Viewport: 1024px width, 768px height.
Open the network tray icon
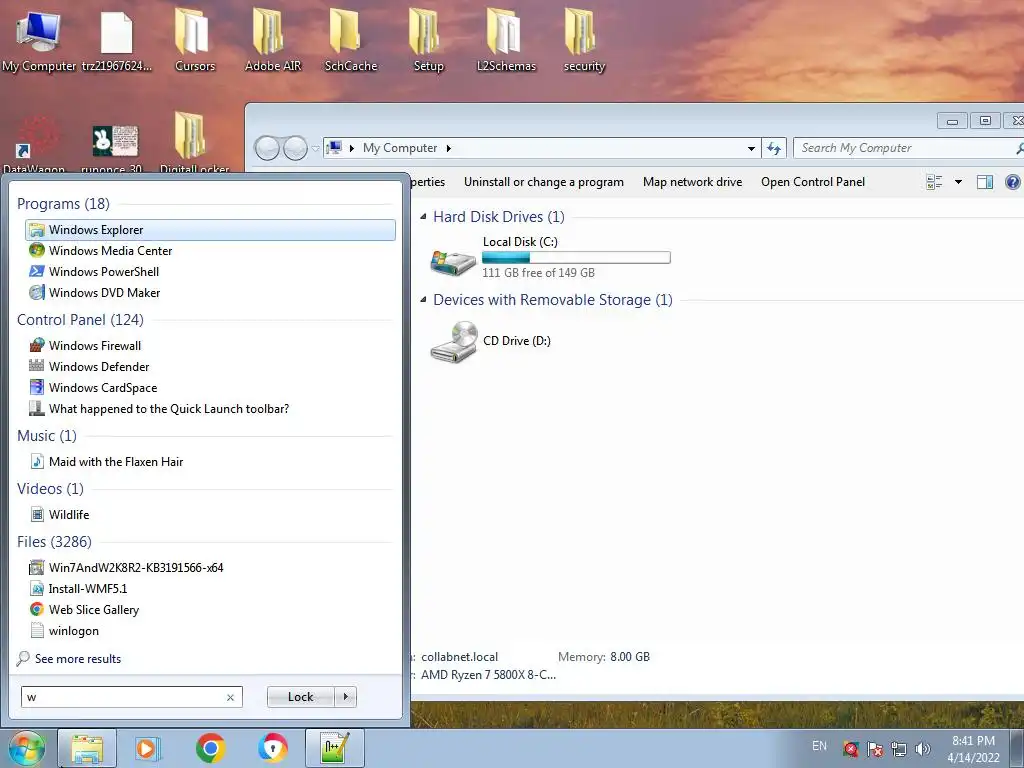[899, 749]
